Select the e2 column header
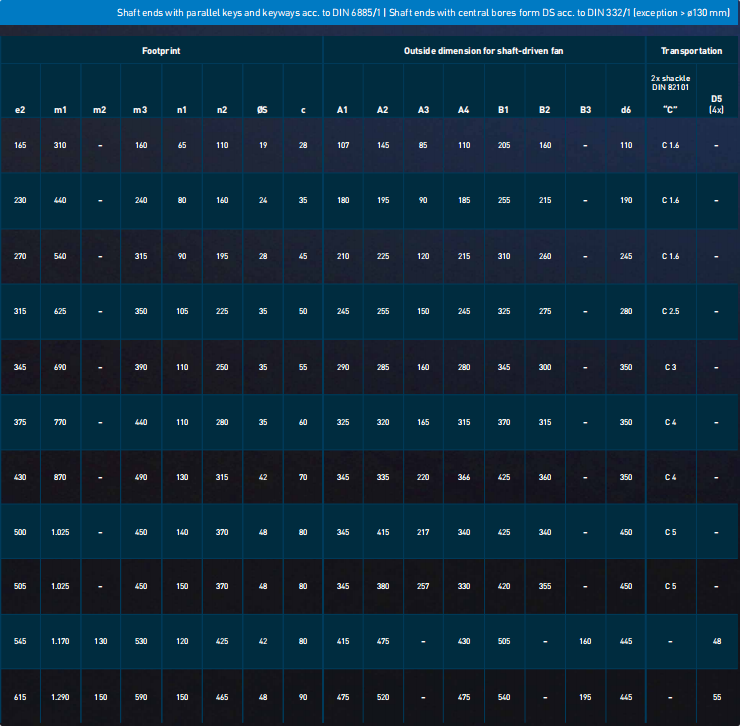This screenshot has height=726, width=740. click(x=21, y=109)
